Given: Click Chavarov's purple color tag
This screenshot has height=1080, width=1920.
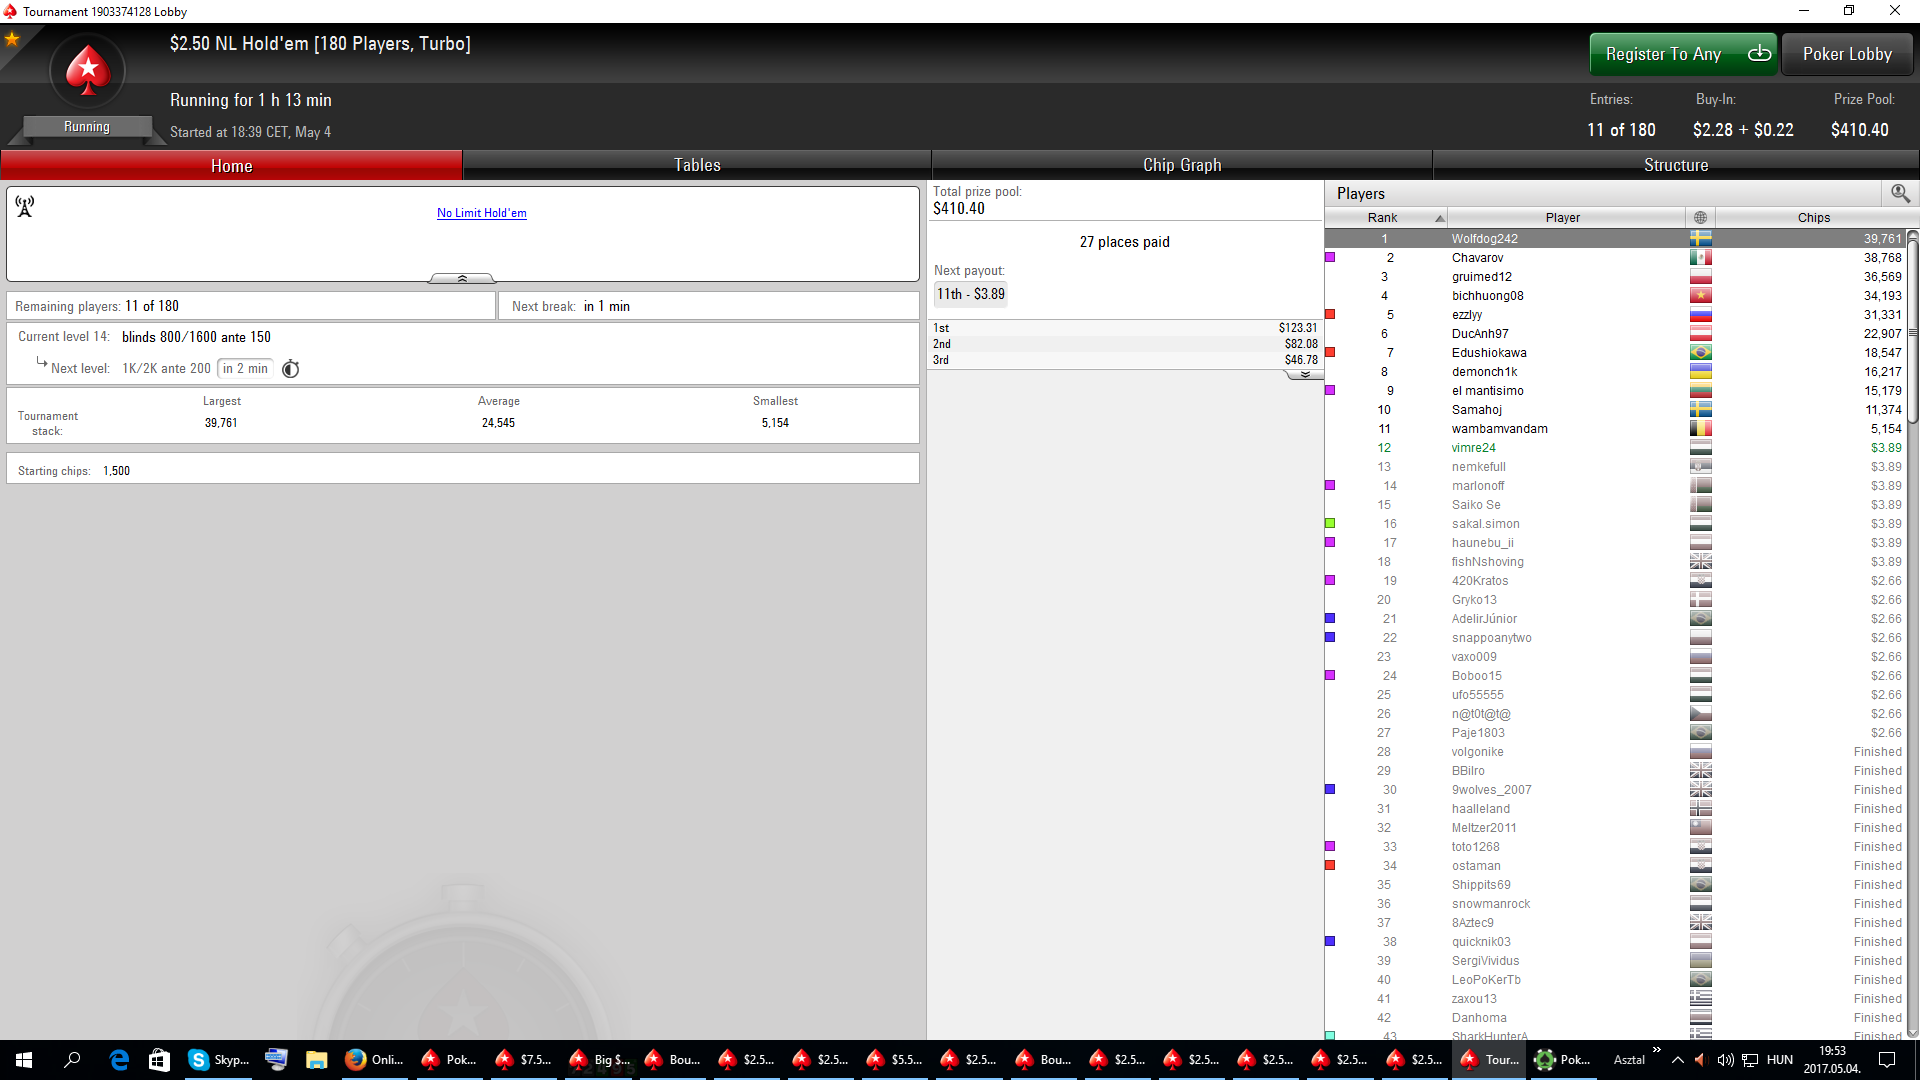Looking at the screenshot, I should pyautogui.click(x=1330, y=257).
